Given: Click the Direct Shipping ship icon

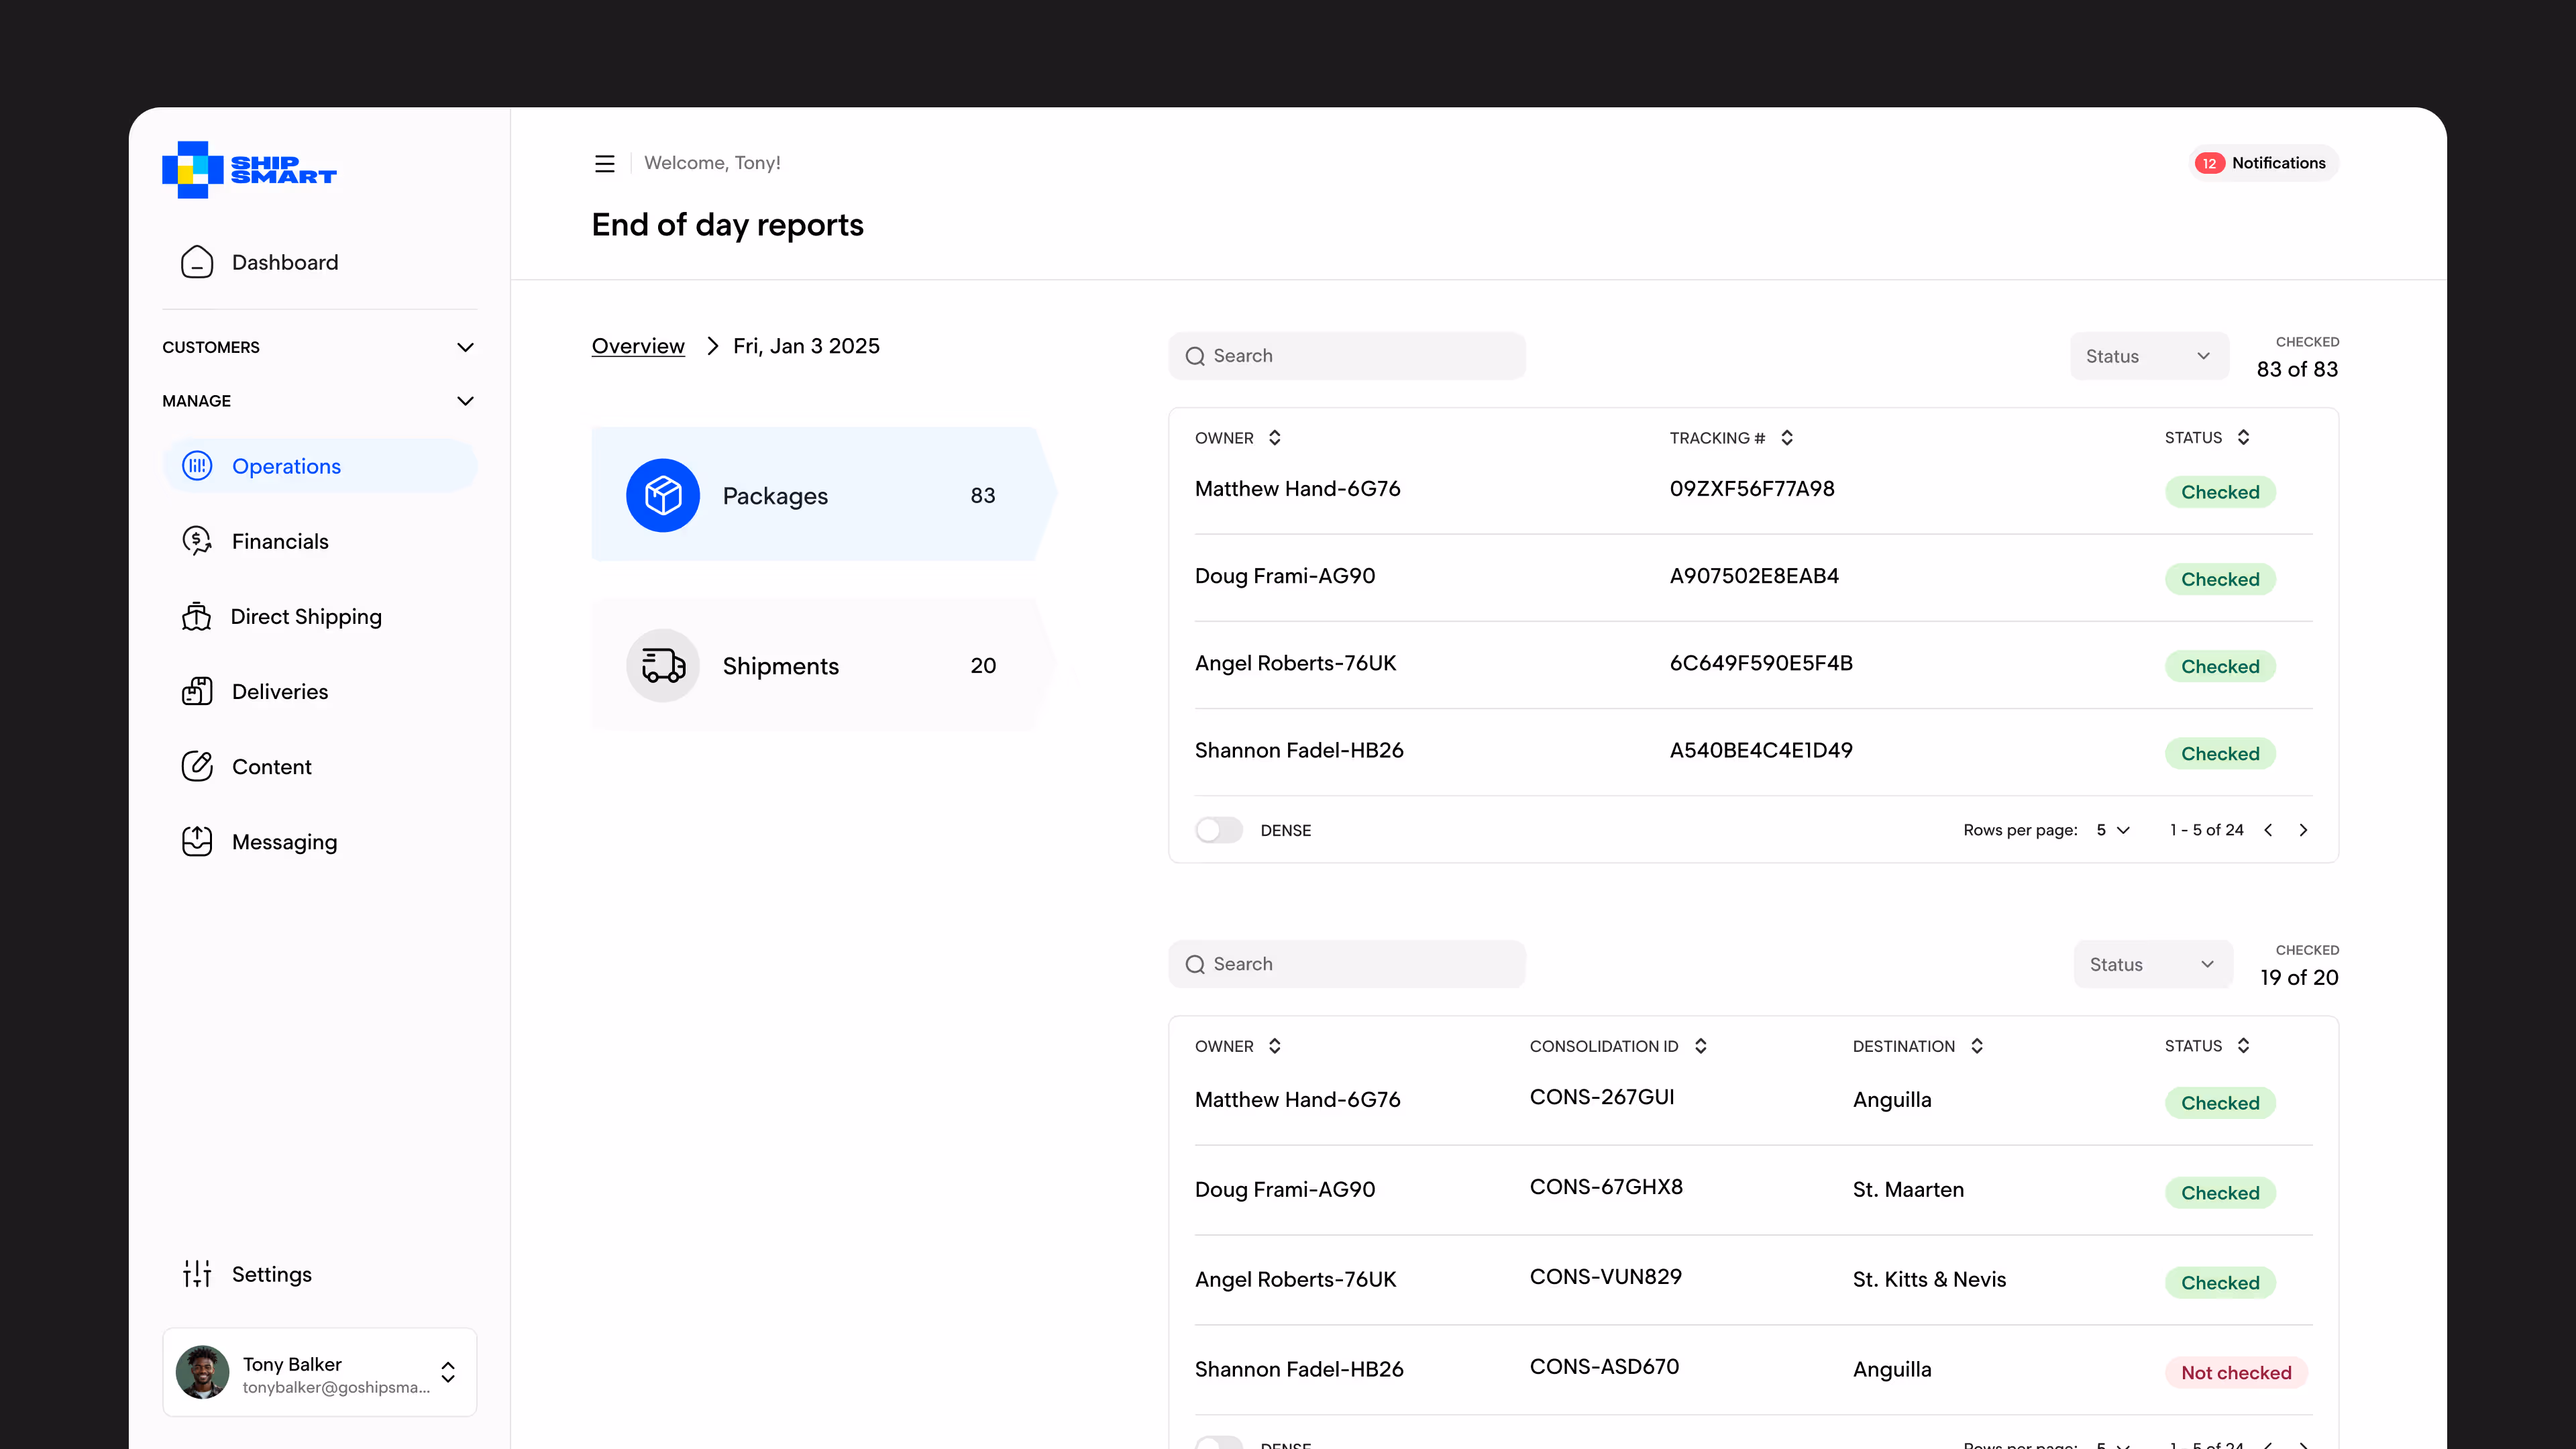Looking at the screenshot, I should [197, 616].
